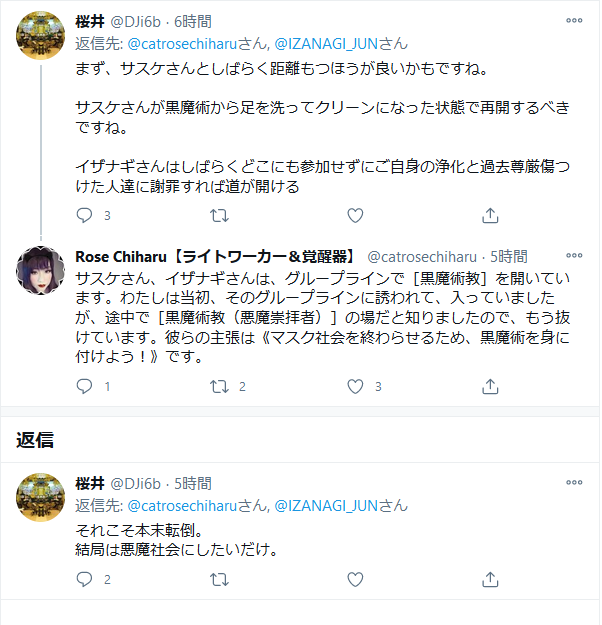The image size is (602, 625).
Task: Open Rose Chiharu's profile avatar
Action: [42, 269]
